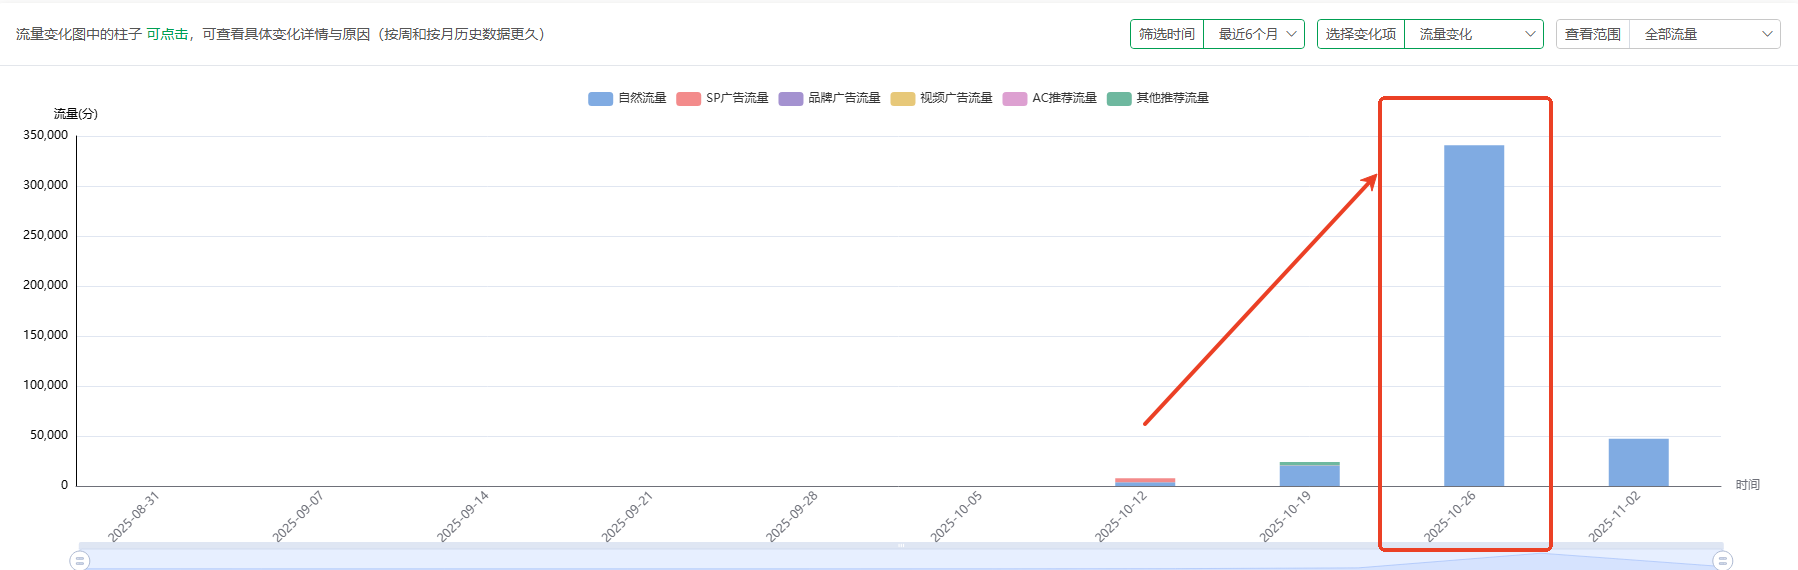The image size is (1798, 570).
Task: Click the right zoom slider handle
Action: (1722, 560)
